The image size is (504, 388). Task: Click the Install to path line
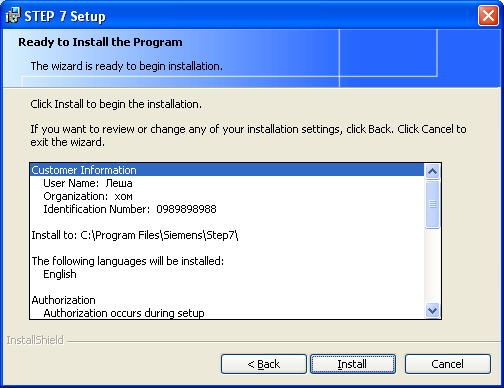[135, 235]
